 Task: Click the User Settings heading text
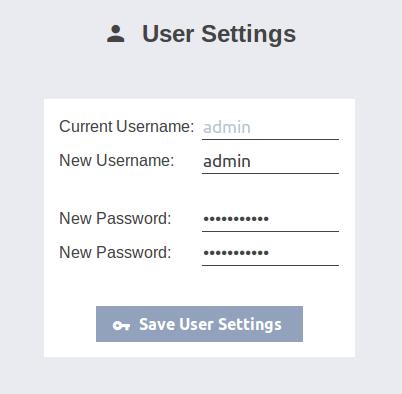click(219, 34)
